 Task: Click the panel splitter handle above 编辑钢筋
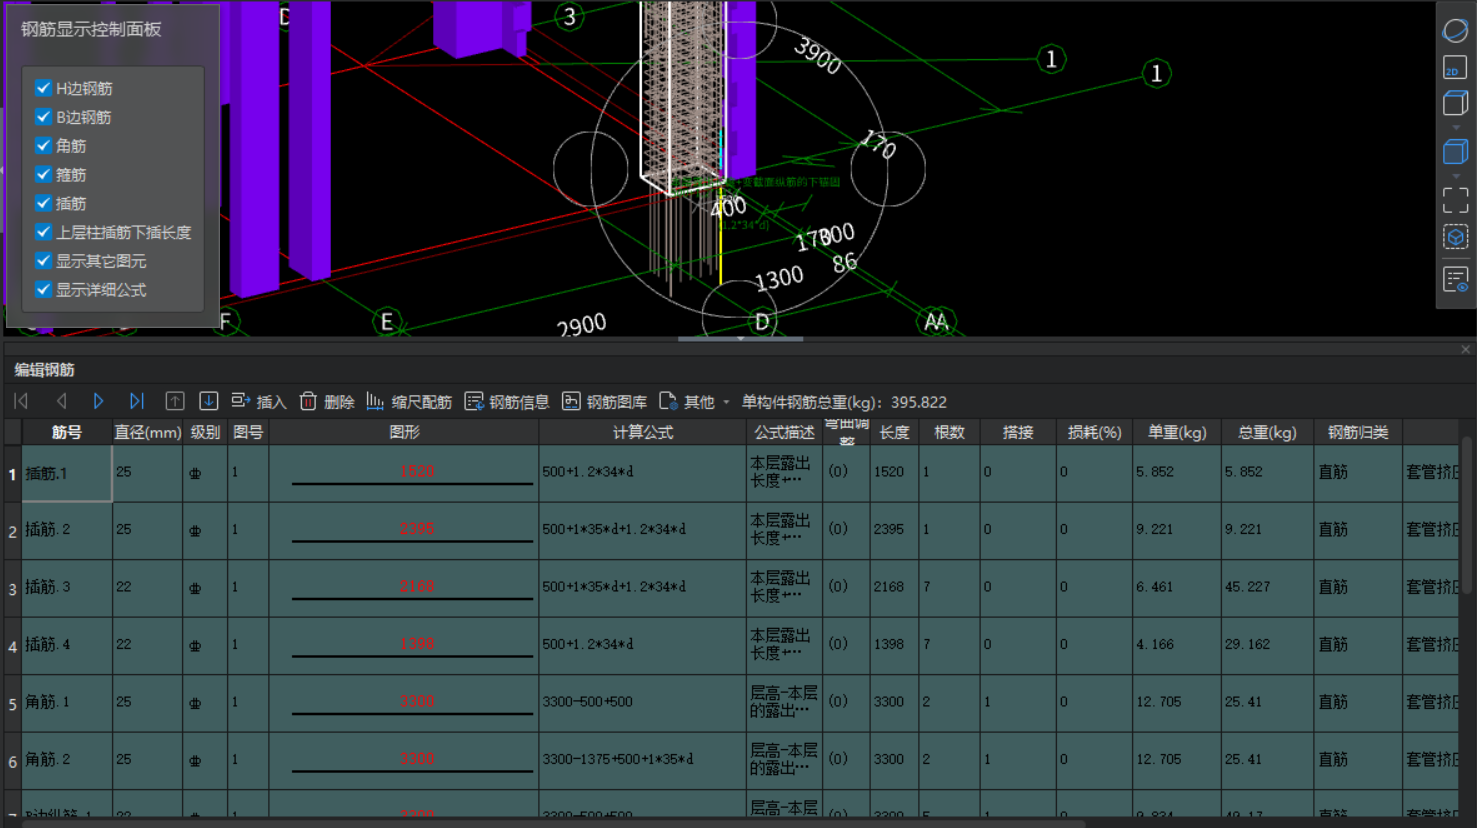tap(740, 339)
